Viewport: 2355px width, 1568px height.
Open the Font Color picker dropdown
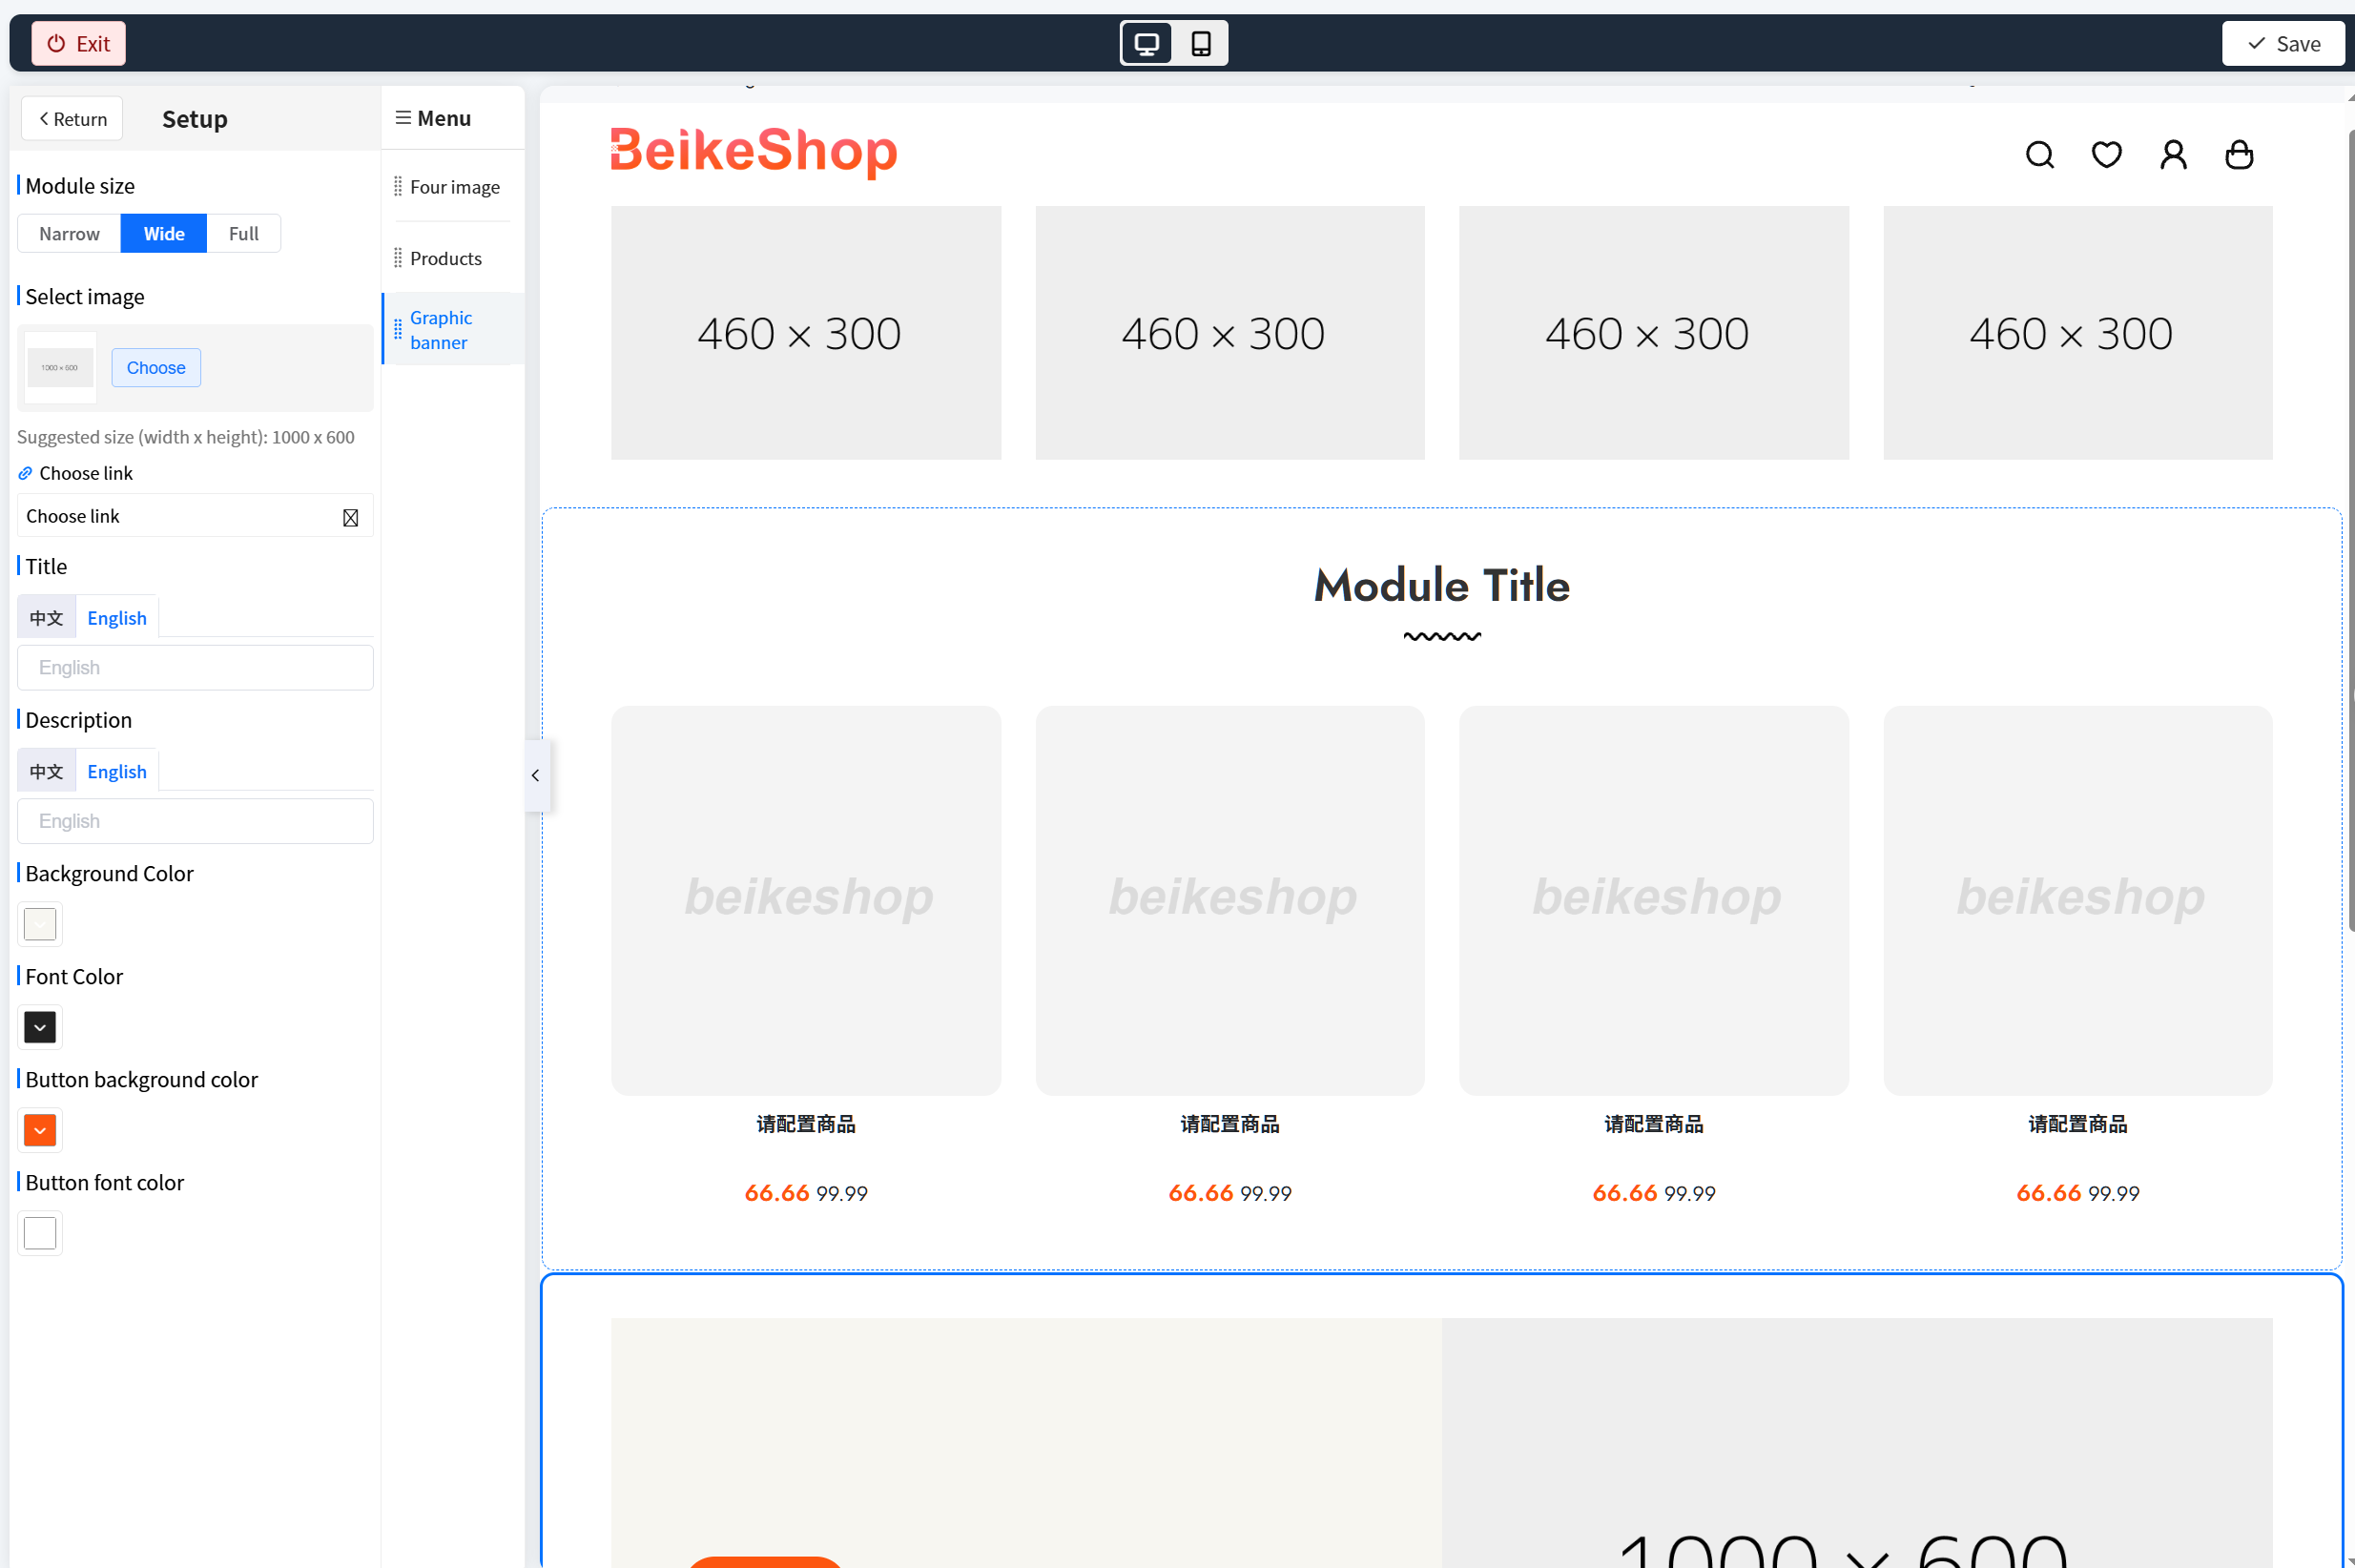40,1027
